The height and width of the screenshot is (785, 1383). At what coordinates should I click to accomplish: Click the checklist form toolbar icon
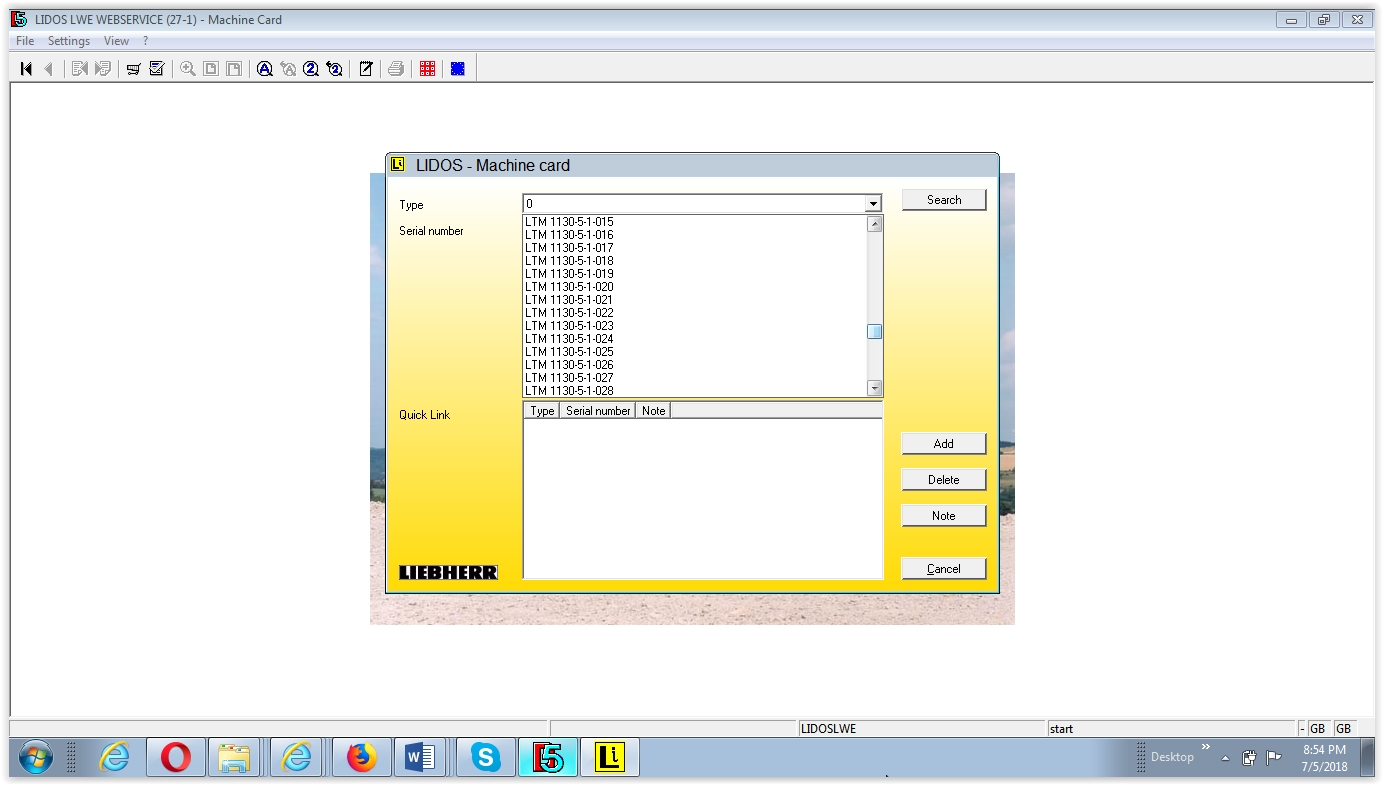tap(157, 69)
